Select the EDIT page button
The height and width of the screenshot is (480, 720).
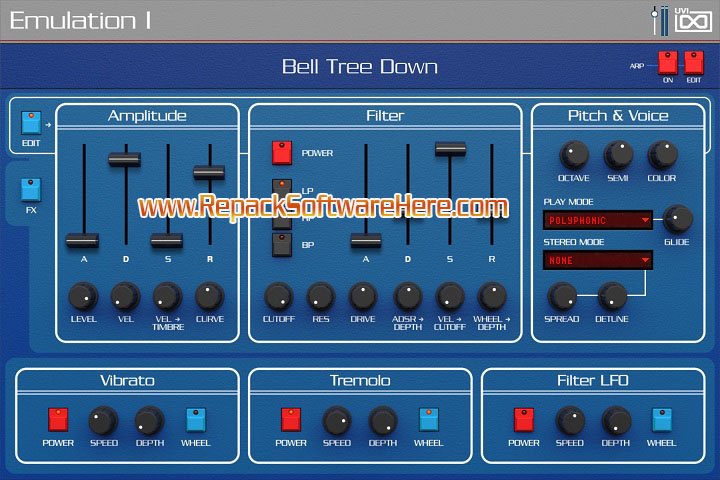(x=31, y=123)
